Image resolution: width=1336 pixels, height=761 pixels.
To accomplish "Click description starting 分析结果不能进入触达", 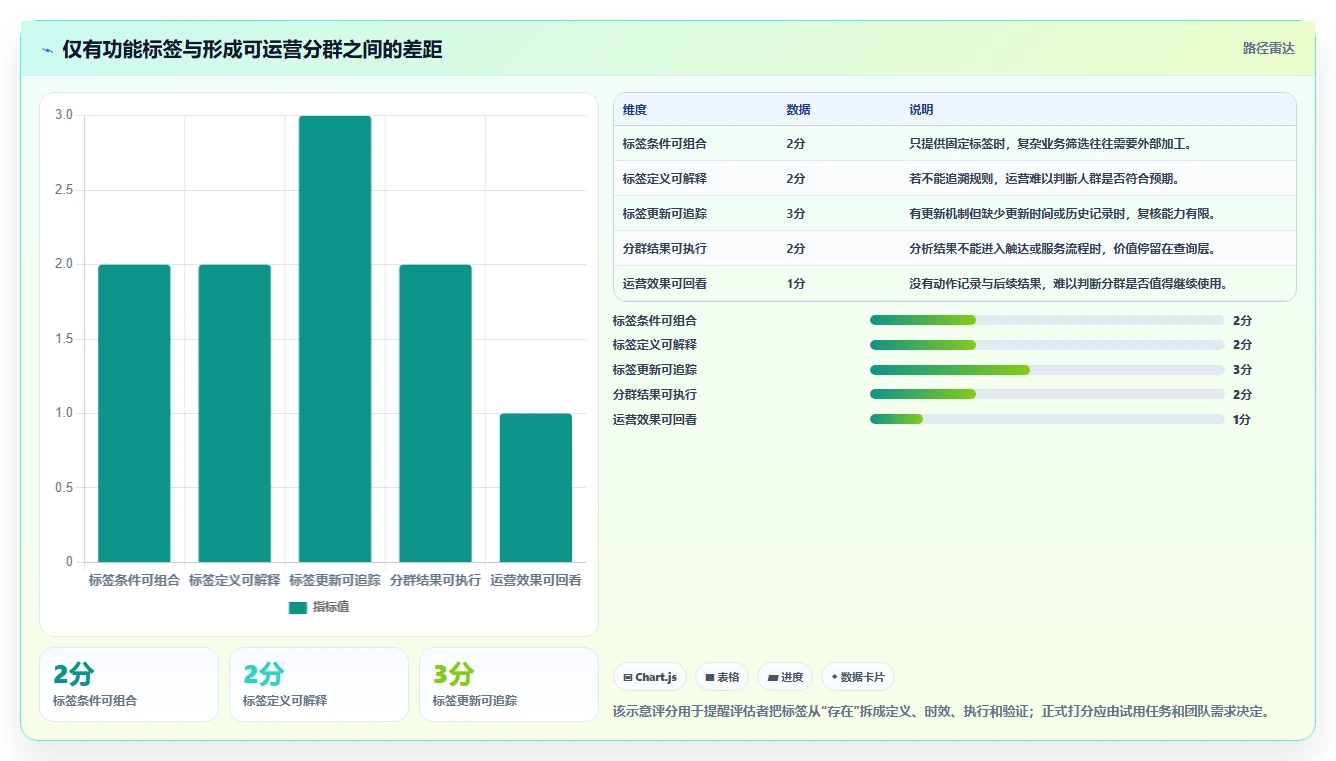I will pos(1062,249).
